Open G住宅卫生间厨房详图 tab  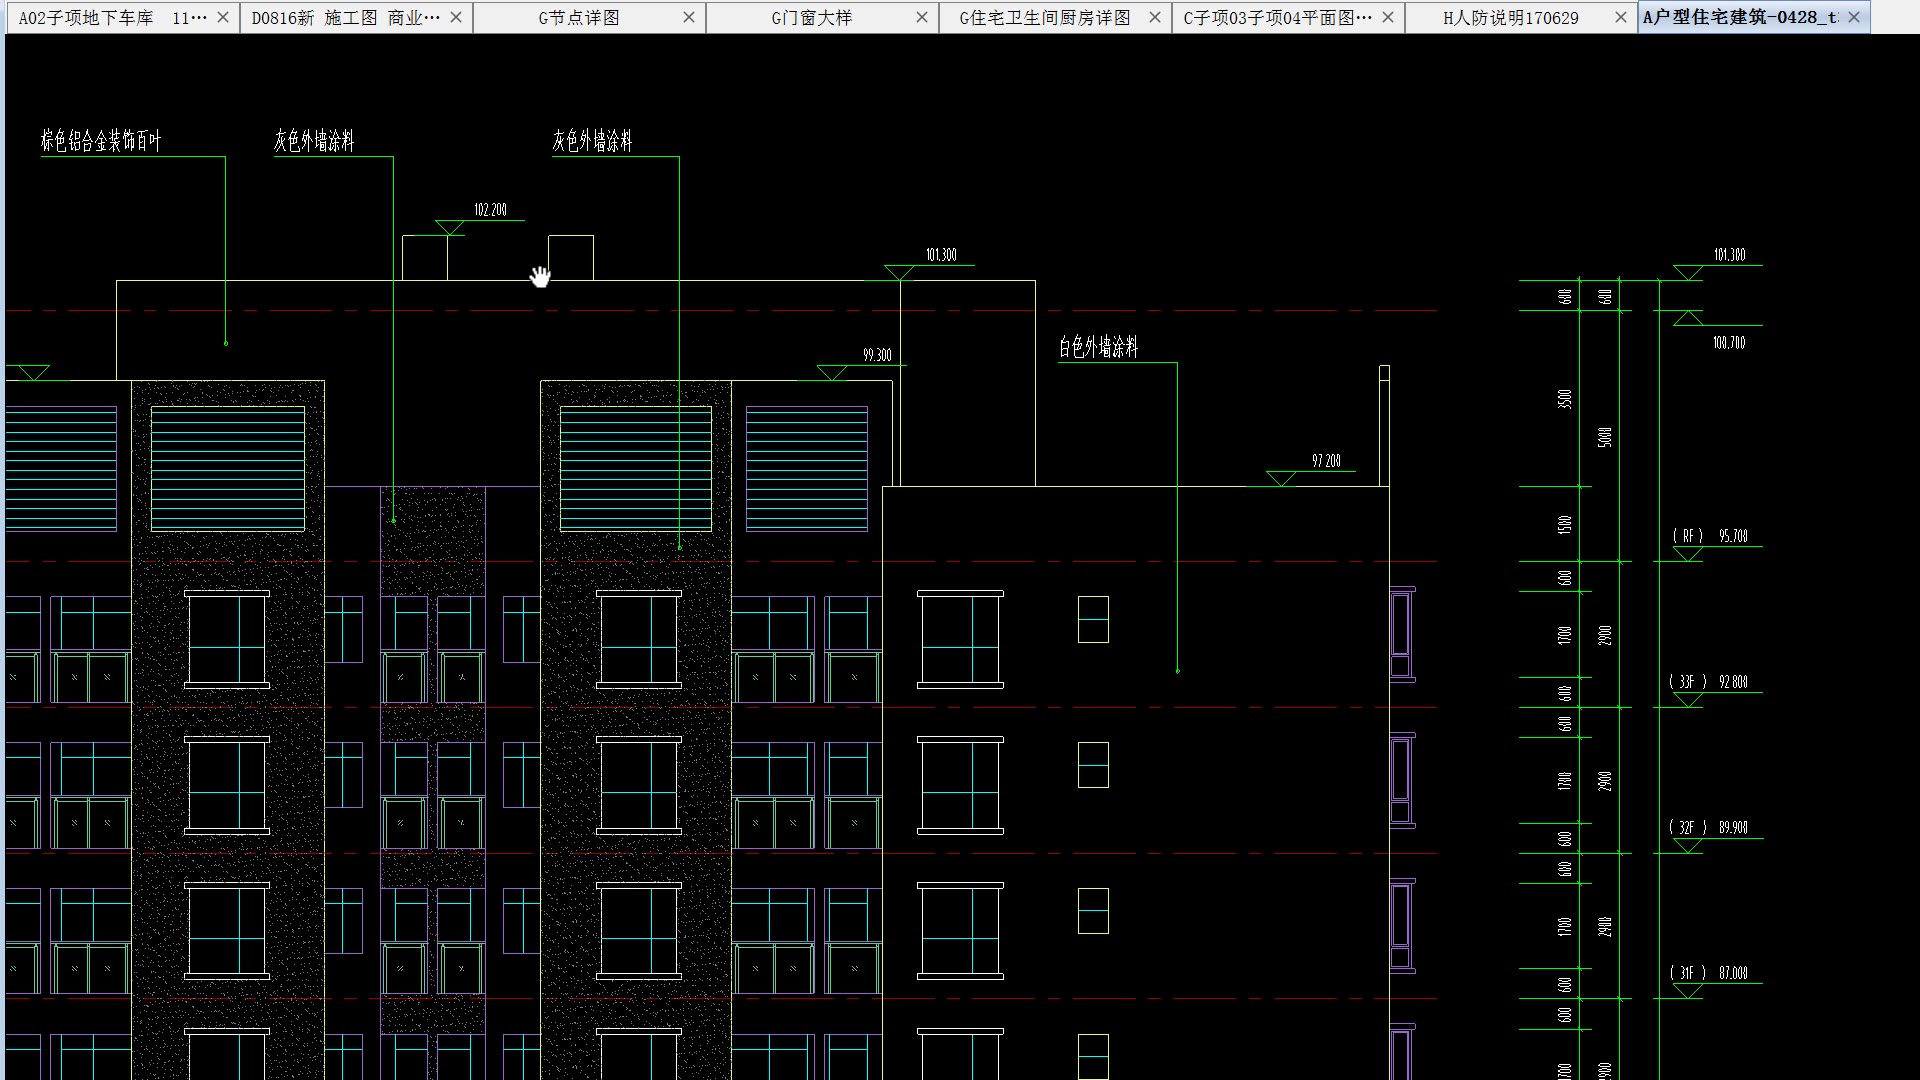(1054, 17)
